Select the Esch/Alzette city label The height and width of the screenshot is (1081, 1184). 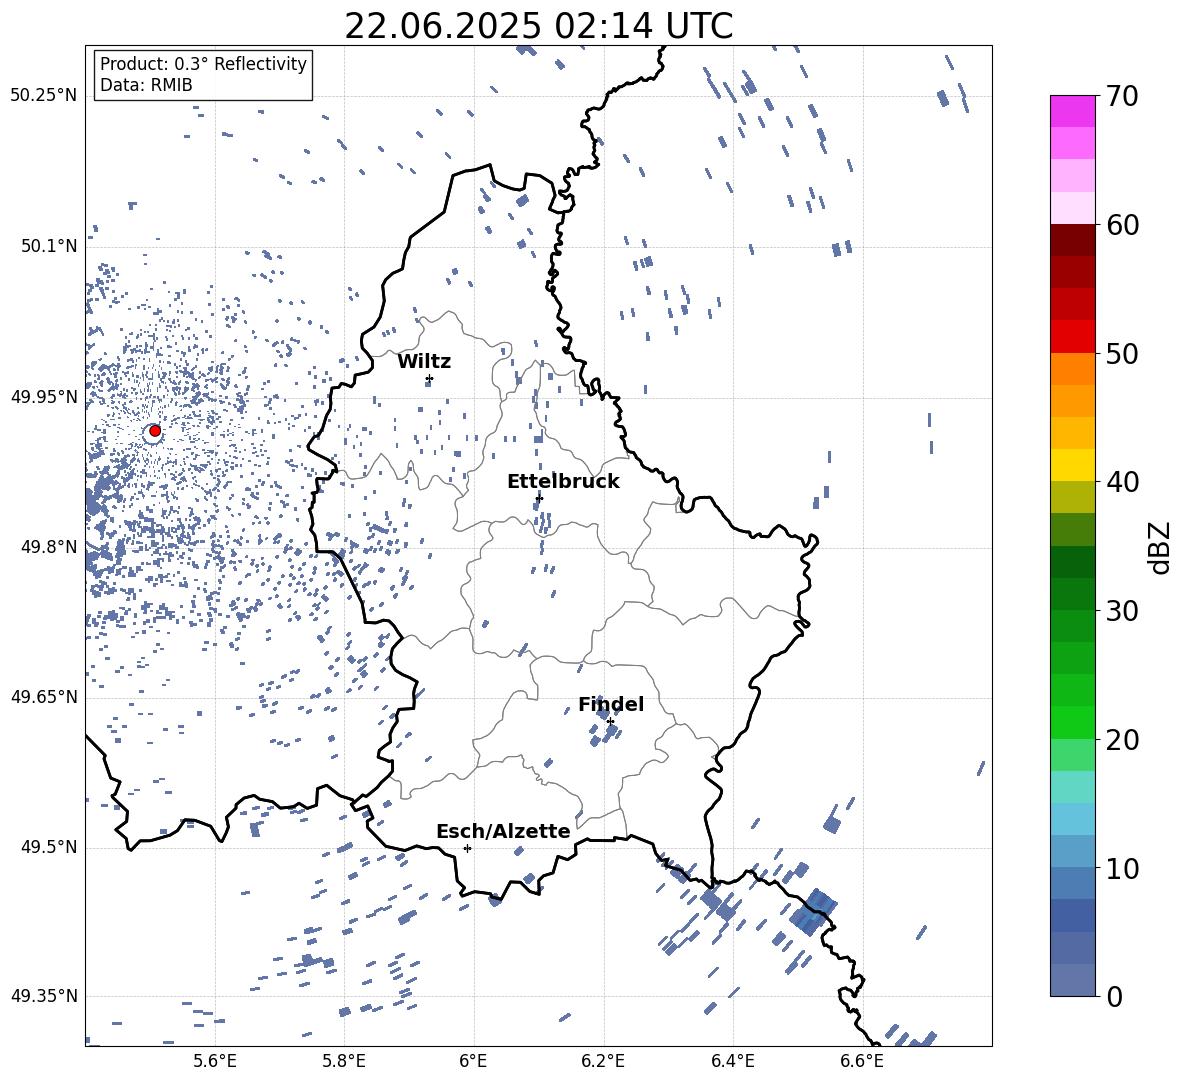click(x=503, y=831)
